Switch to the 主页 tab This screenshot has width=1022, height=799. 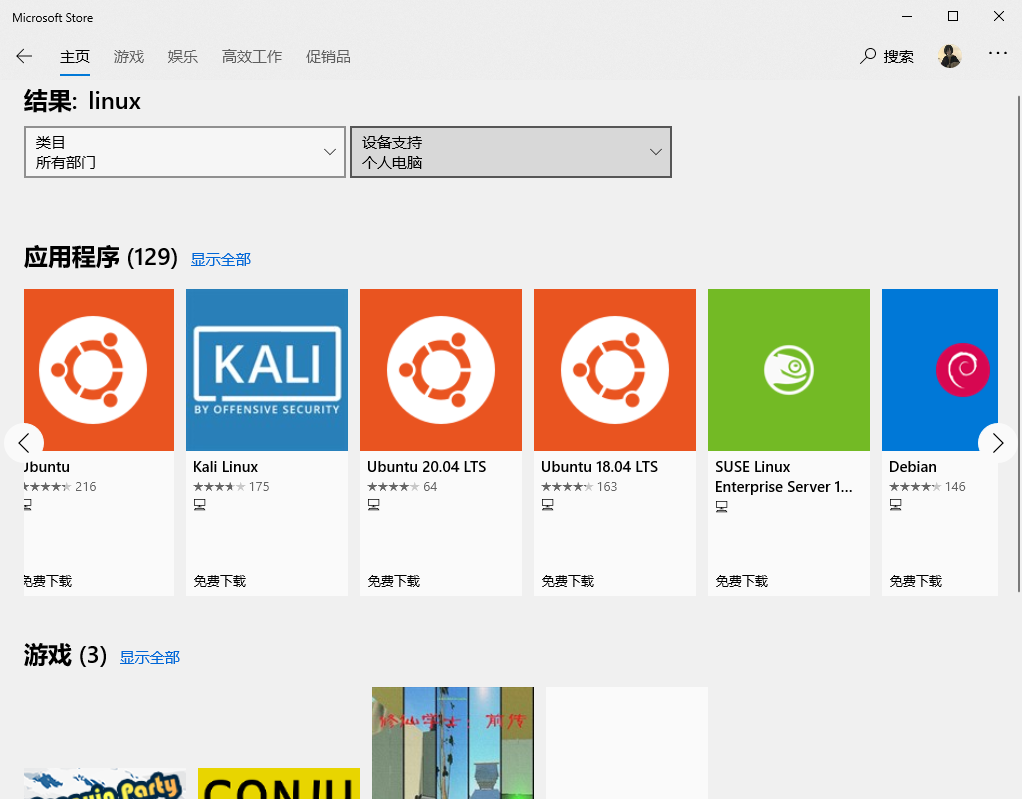75,57
